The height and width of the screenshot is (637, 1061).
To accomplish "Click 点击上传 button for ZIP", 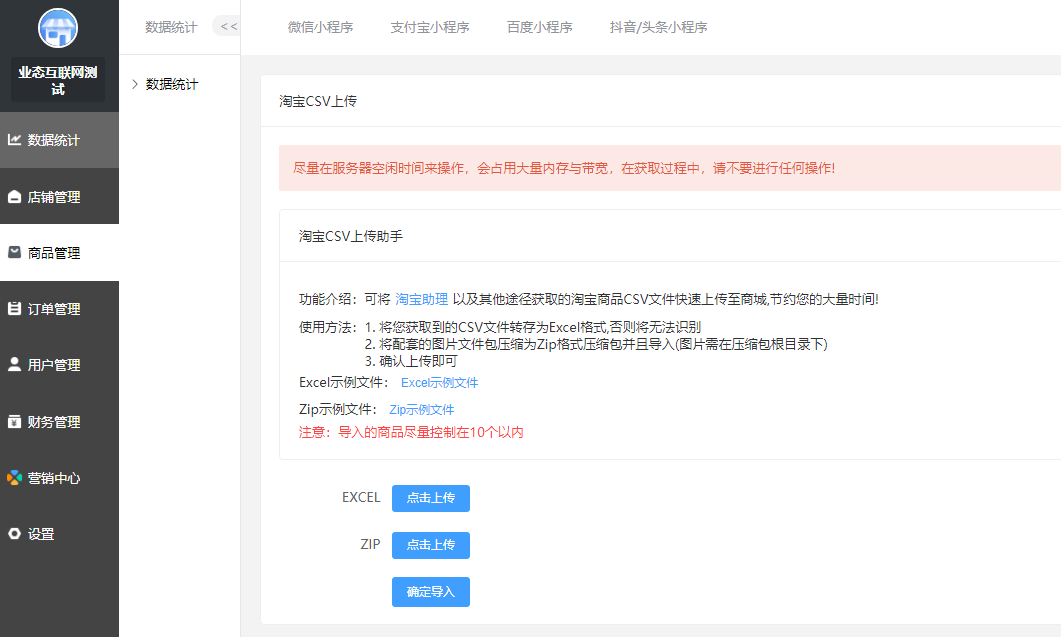I will point(431,545).
